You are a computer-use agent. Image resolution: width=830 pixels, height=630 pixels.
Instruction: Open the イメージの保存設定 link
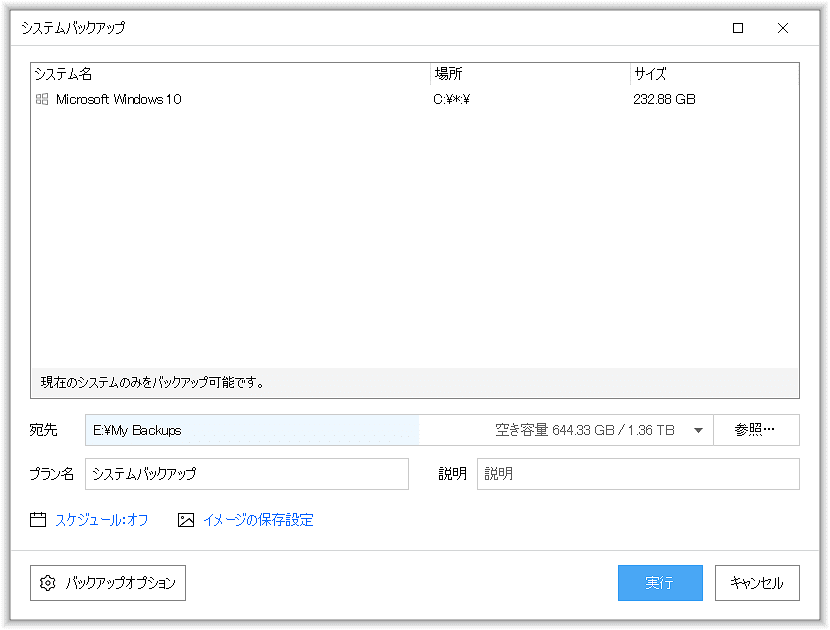[258, 520]
